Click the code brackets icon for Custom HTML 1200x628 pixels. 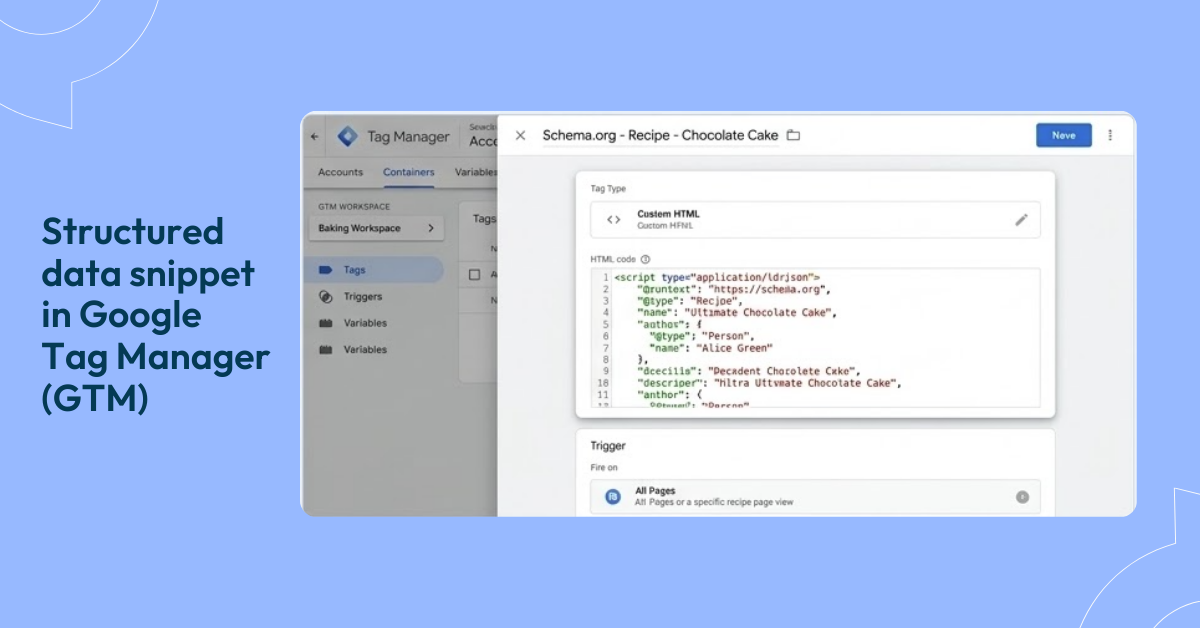click(614, 220)
